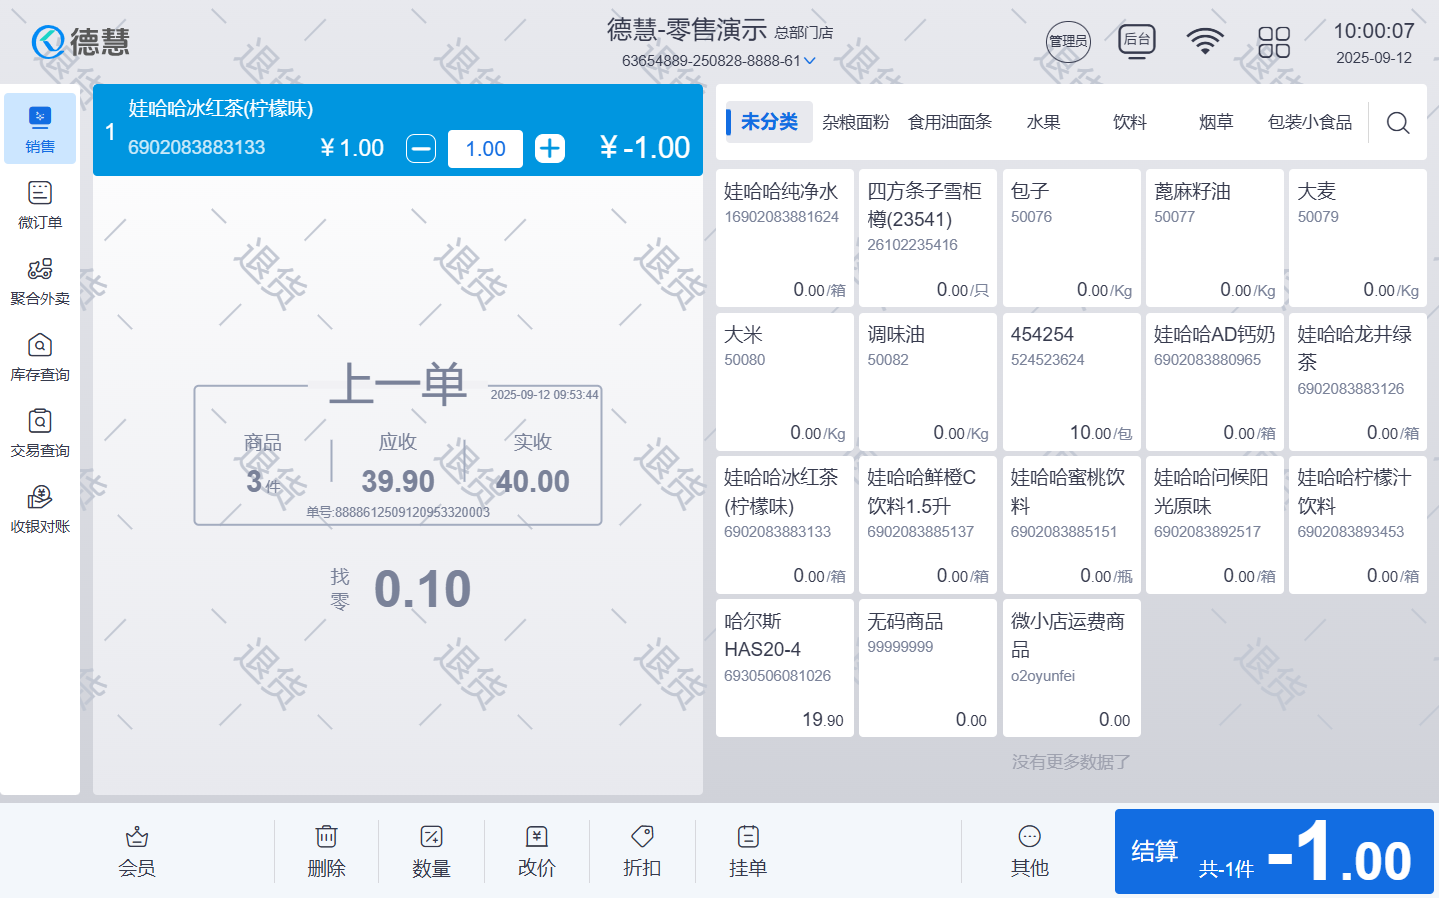Select the 饮料 category tab

1129,122
